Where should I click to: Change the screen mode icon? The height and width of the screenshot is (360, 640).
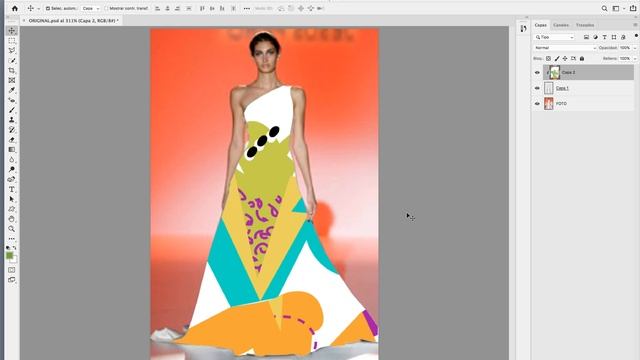coord(12,280)
